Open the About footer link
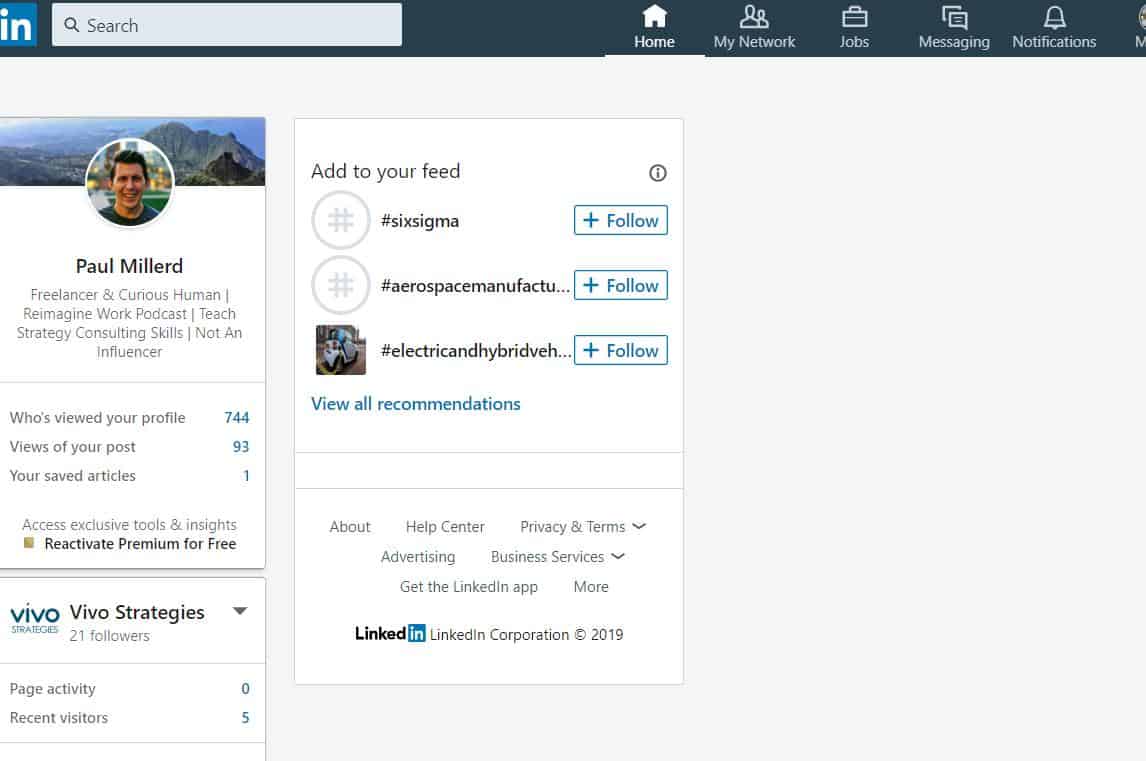Image resolution: width=1146 pixels, height=761 pixels. click(350, 526)
